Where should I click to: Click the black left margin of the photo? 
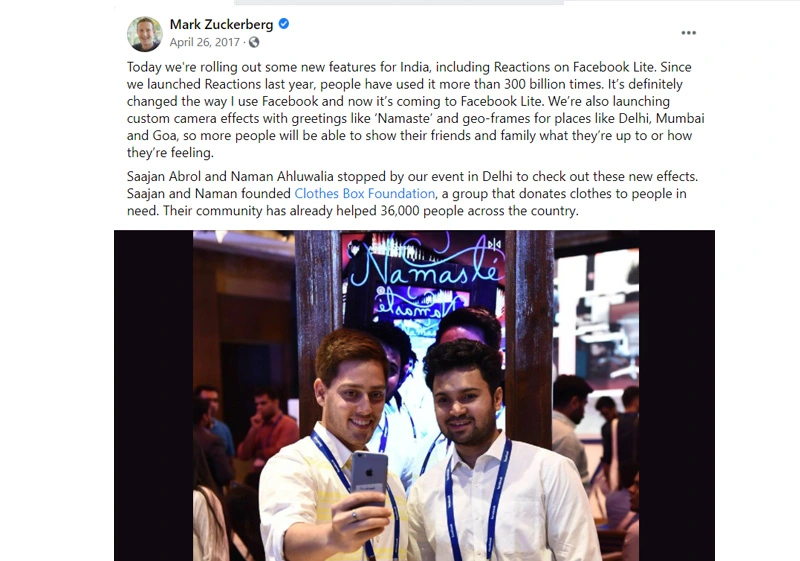click(x=153, y=395)
